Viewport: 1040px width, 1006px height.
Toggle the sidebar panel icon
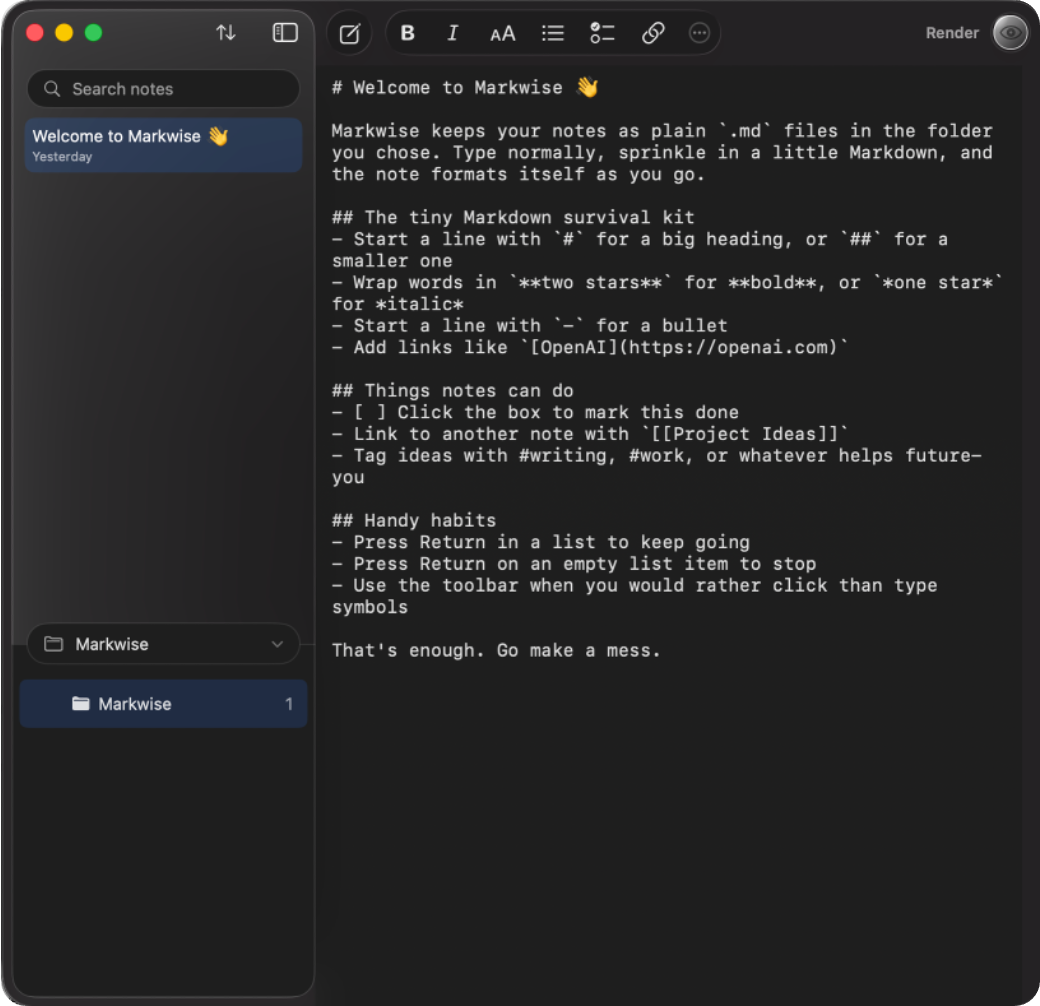click(285, 32)
